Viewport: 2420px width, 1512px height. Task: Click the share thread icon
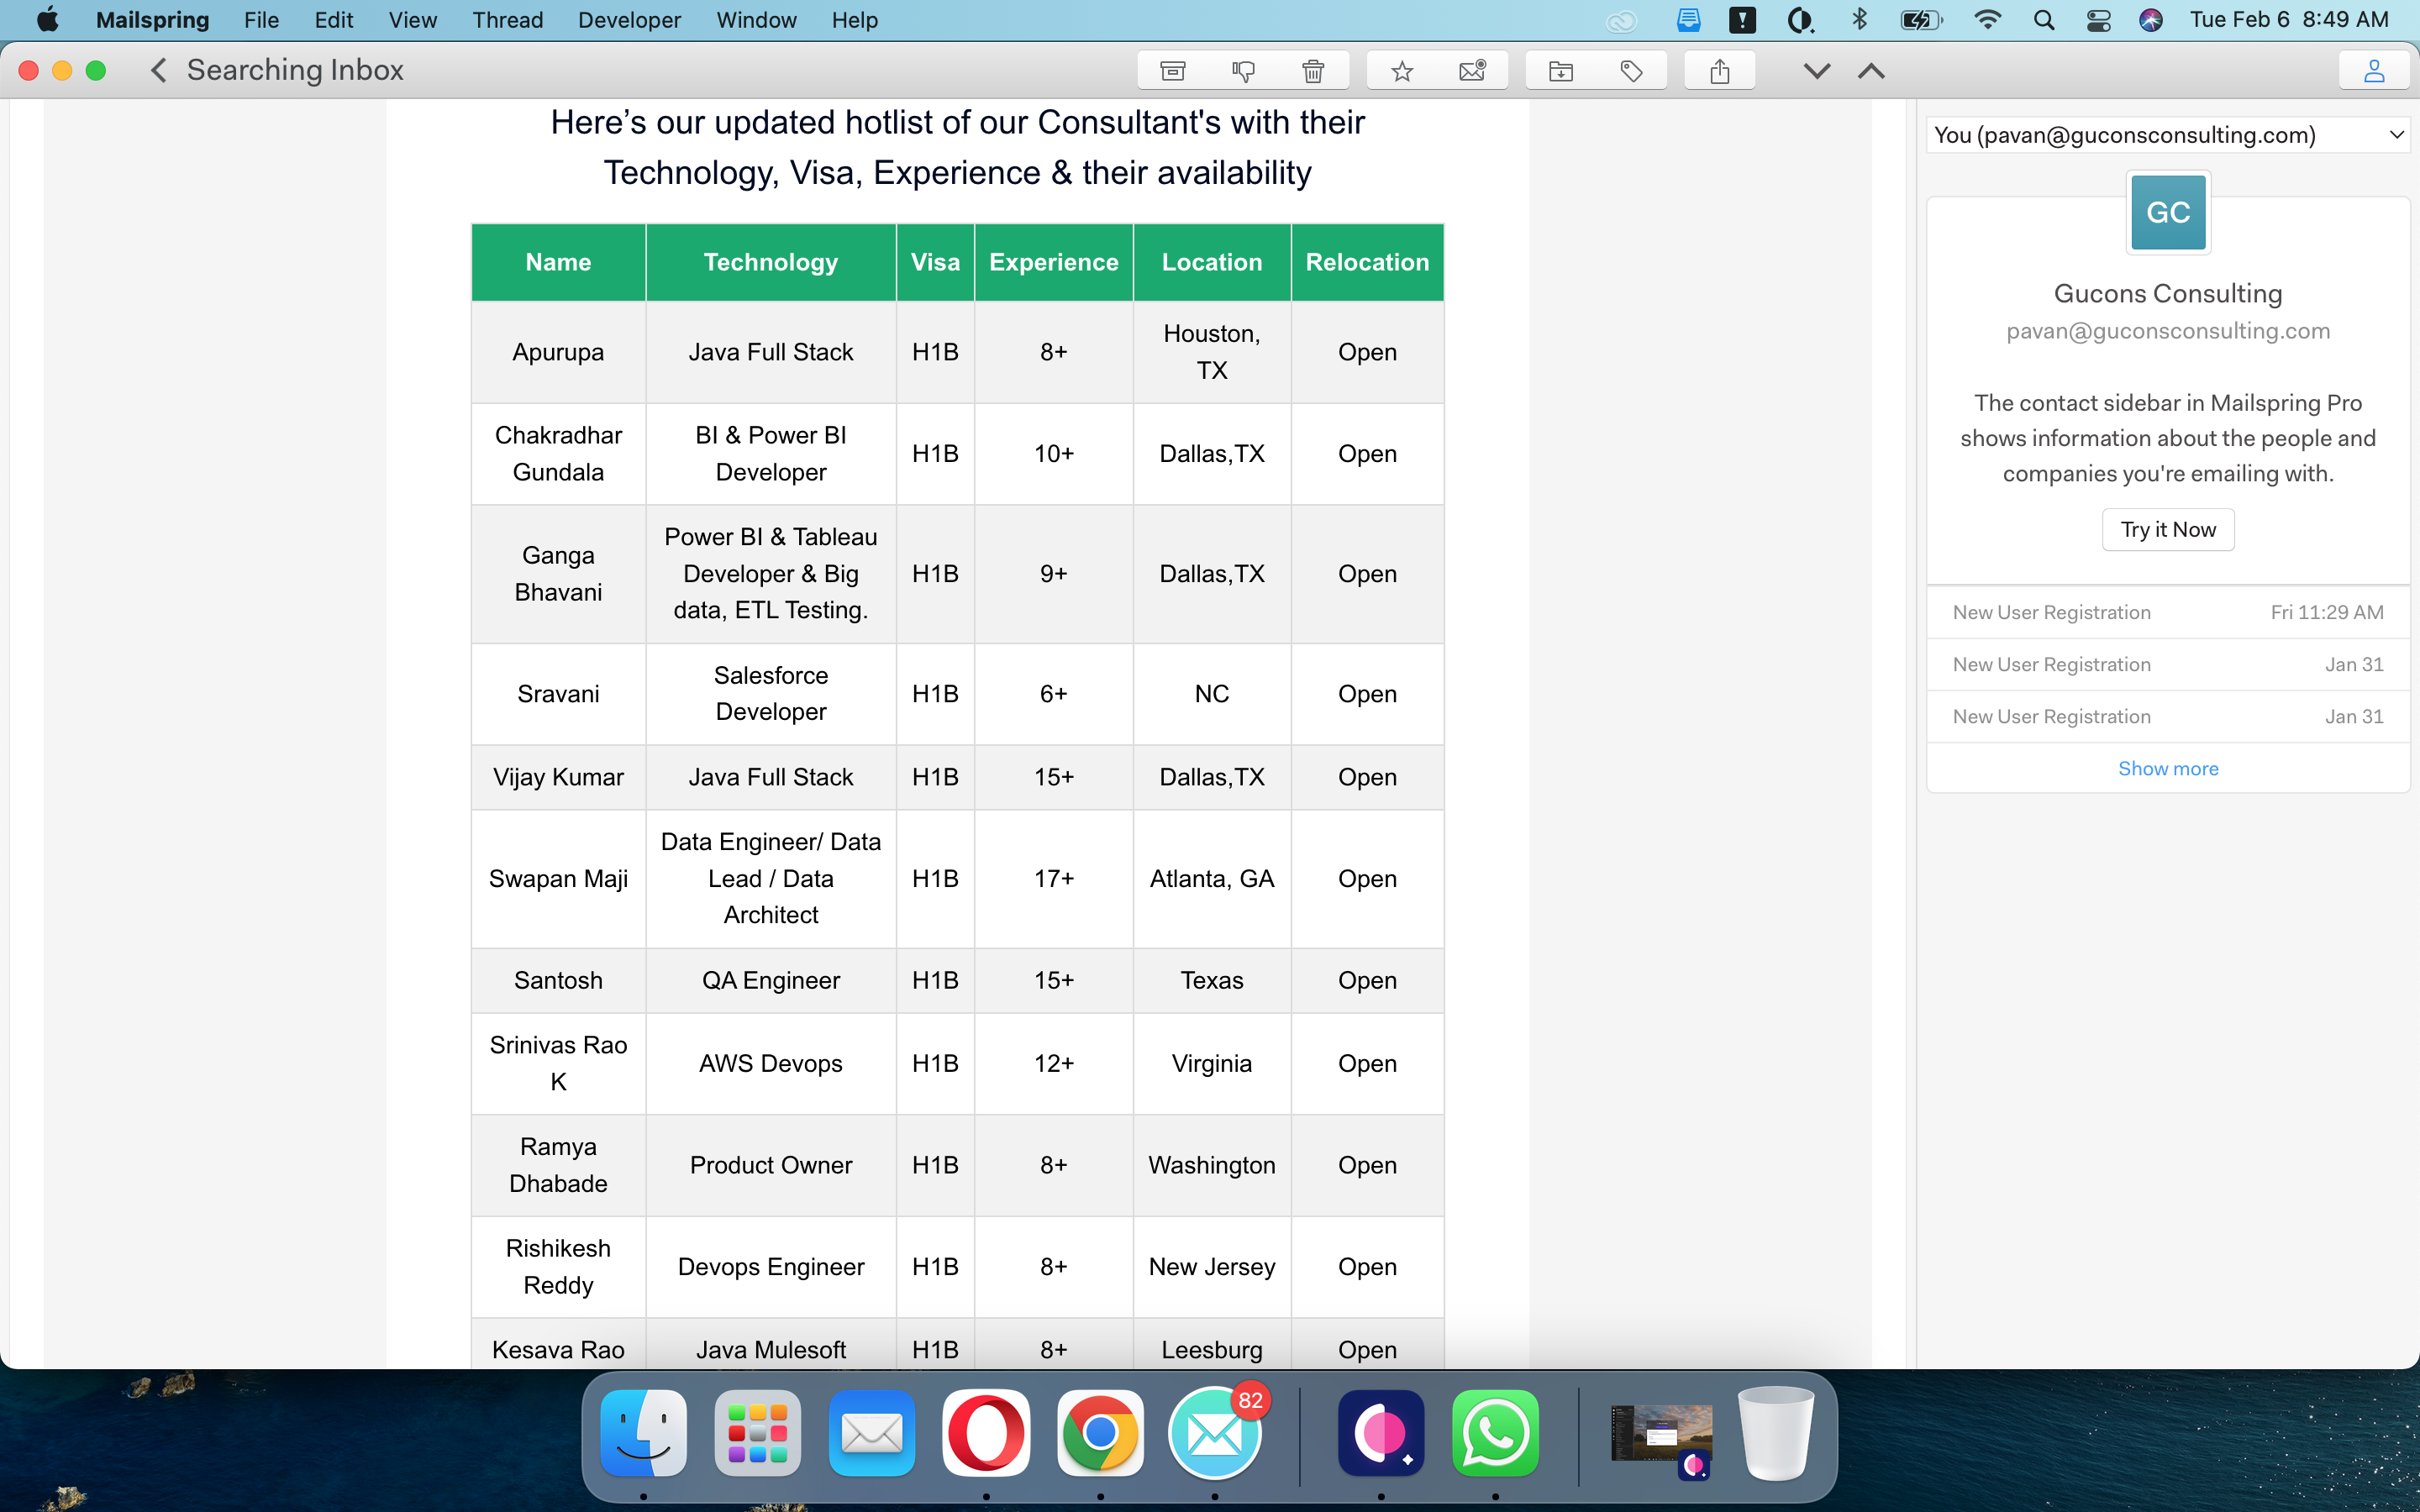tap(1719, 71)
